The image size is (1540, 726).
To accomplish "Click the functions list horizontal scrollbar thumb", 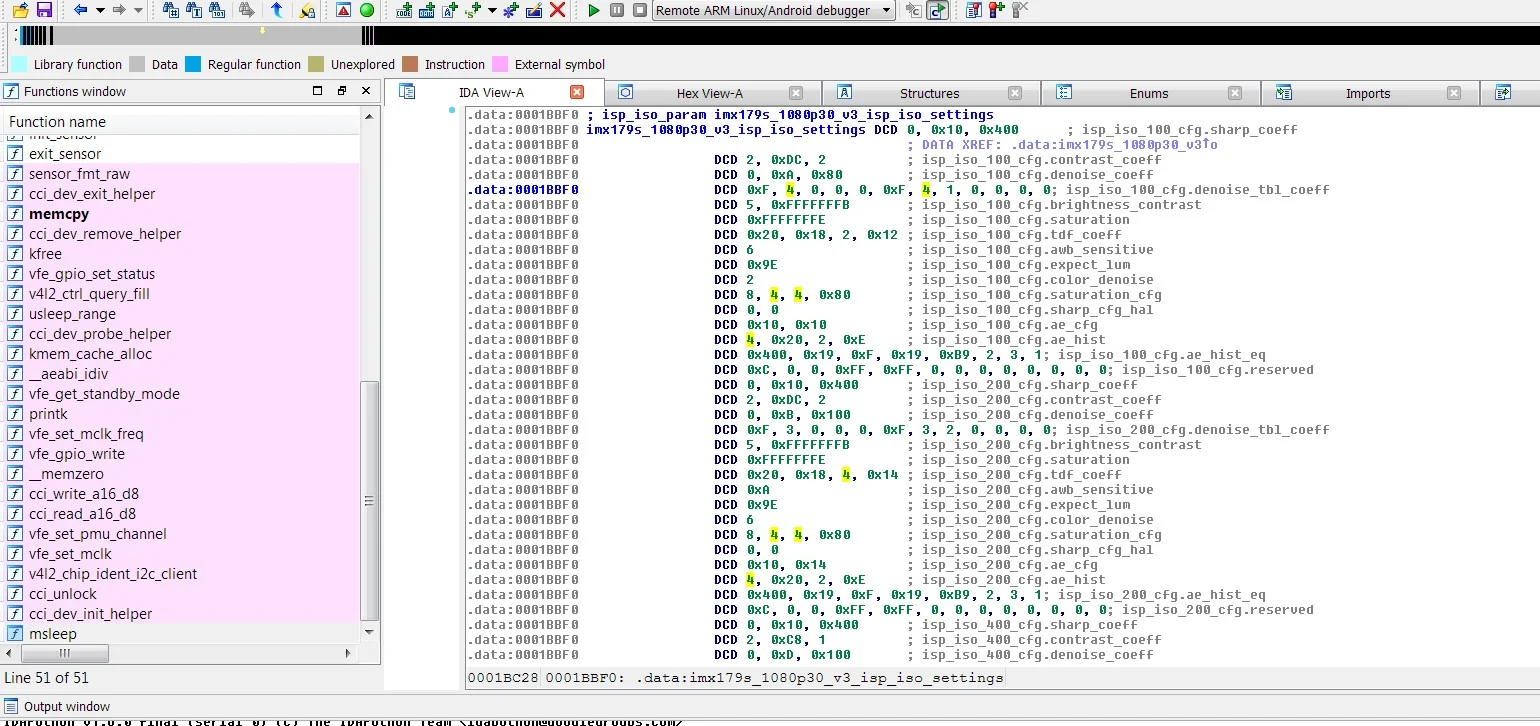I will pos(63,653).
